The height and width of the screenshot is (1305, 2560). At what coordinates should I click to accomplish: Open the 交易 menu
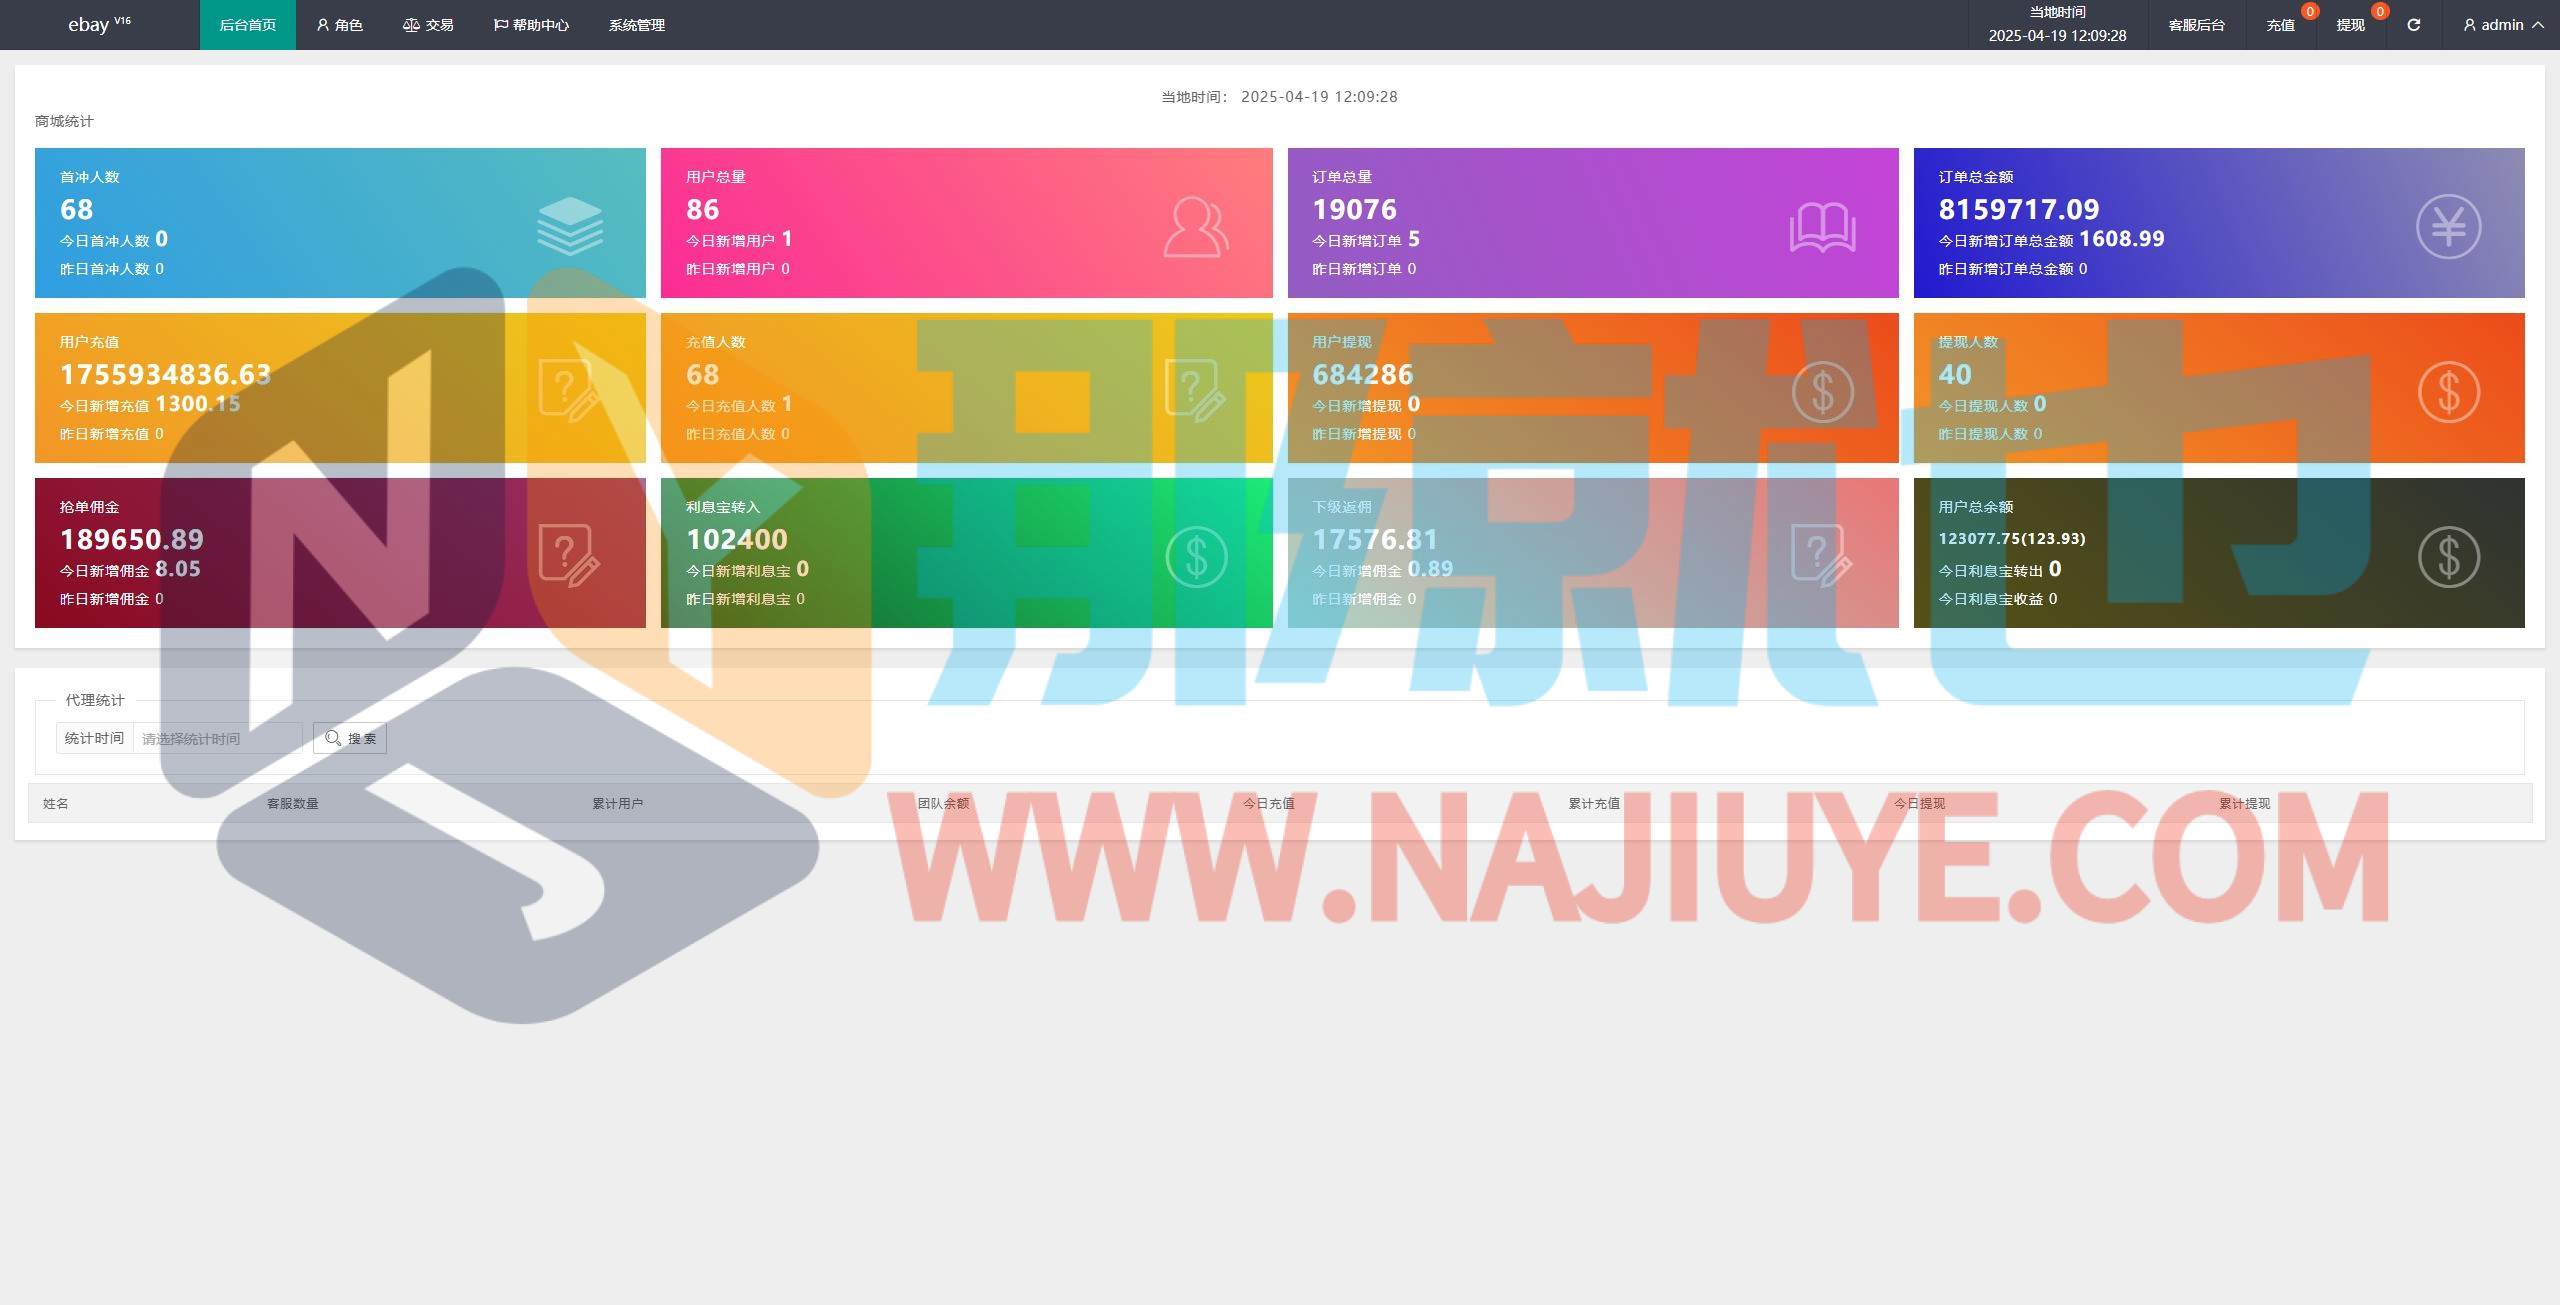[x=428, y=25]
